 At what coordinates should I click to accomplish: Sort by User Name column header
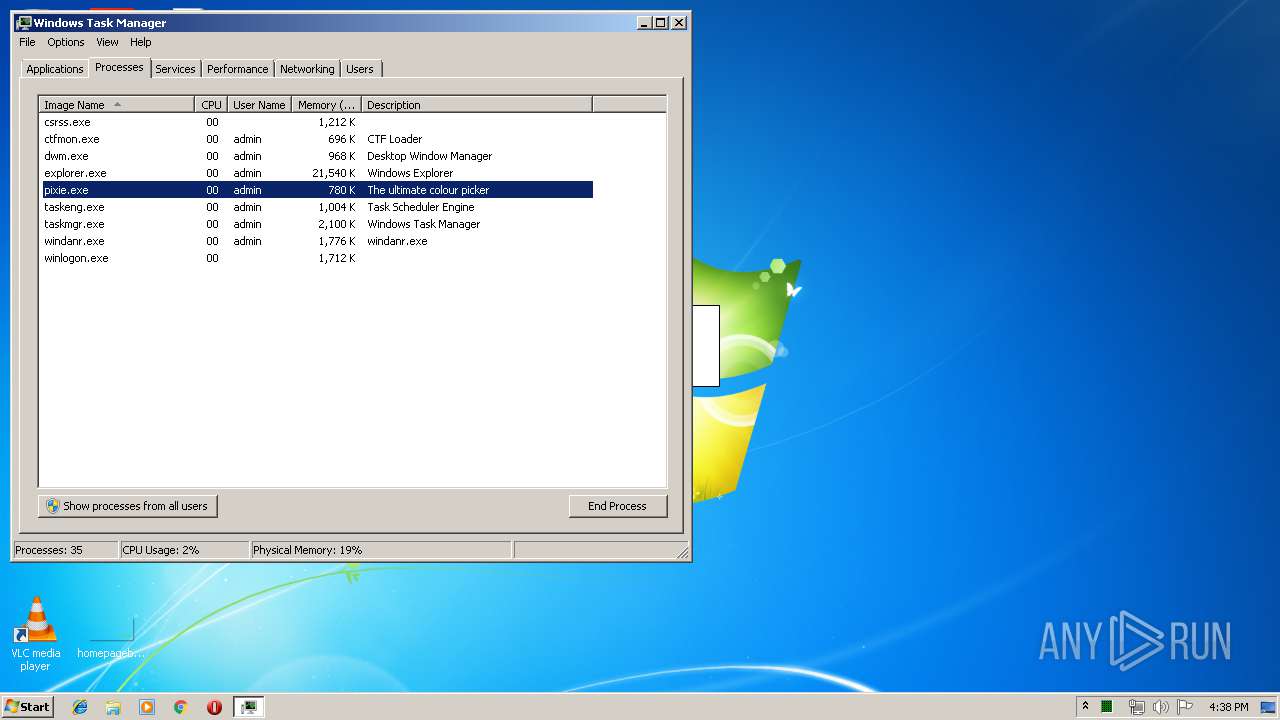tap(259, 105)
